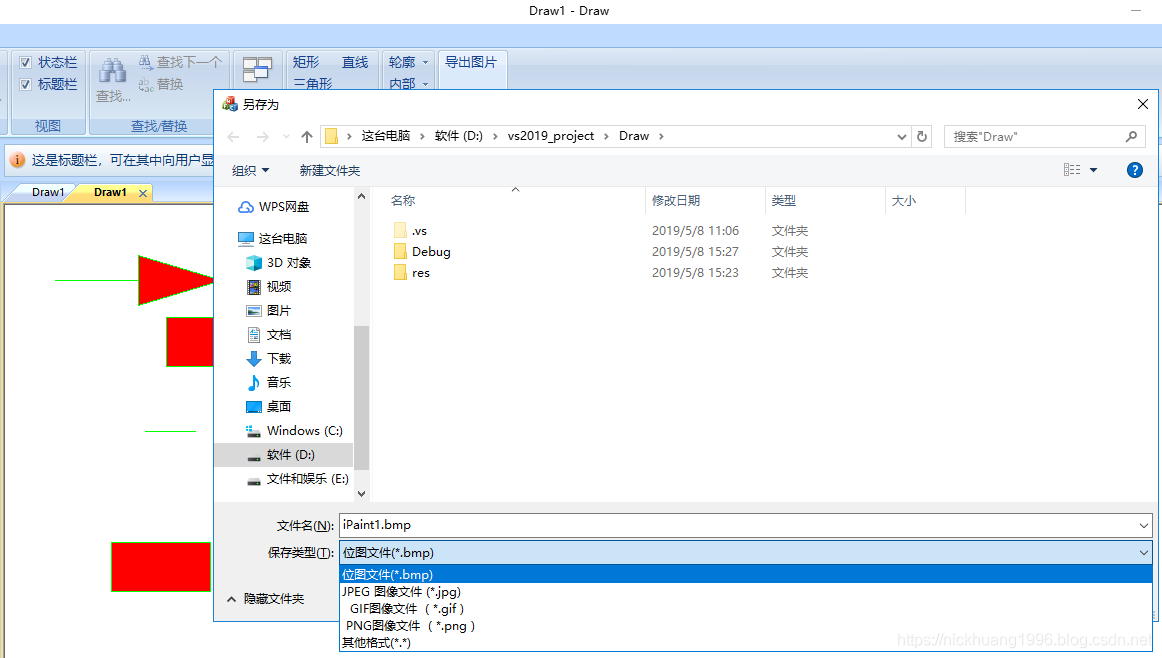The height and width of the screenshot is (658, 1162).
Task: Collapse the 保存类型 combo box
Action: point(1143,553)
